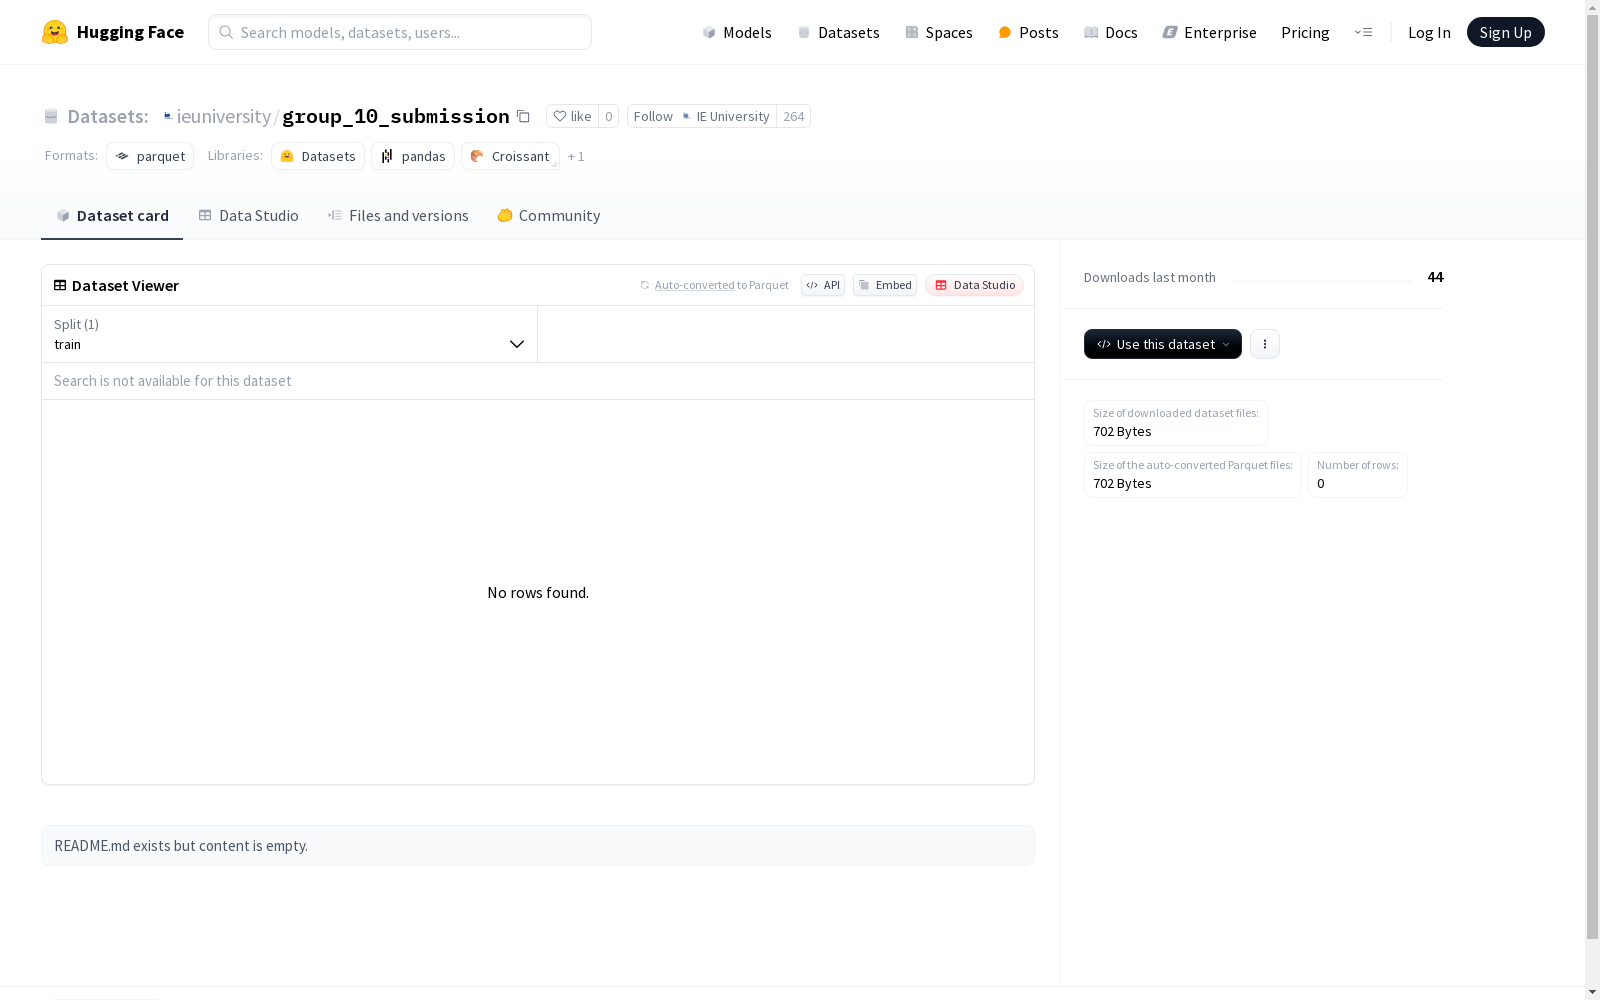The width and height of the screenshot is (1600, 1000).
Task: Open the navigation overflow menu icon
Action: [1363, 32]
